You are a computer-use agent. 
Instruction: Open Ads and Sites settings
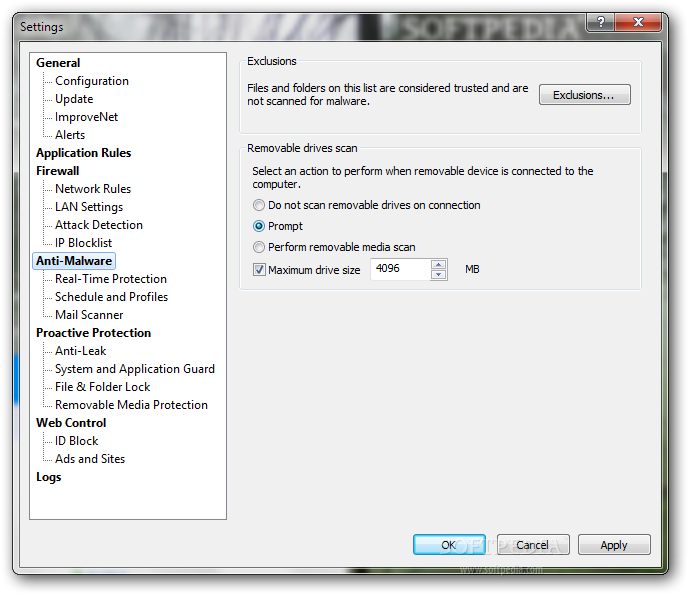point(90,459)
